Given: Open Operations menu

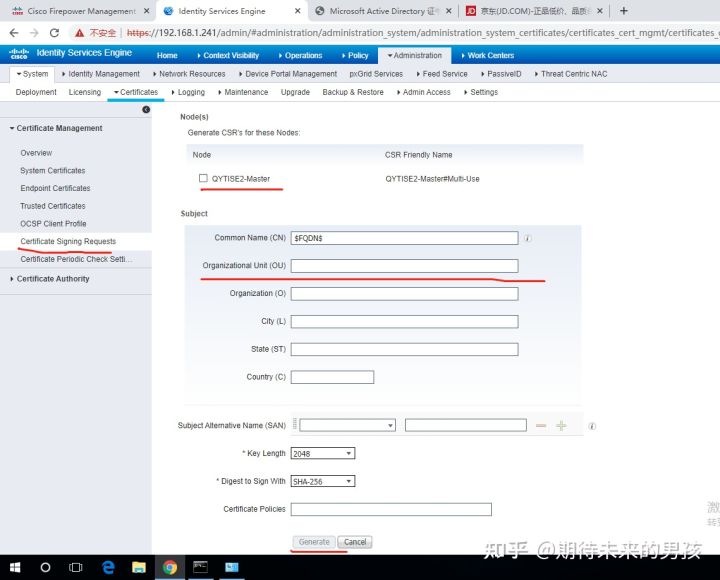Looking at the screenshot, I should pos(300,55).
